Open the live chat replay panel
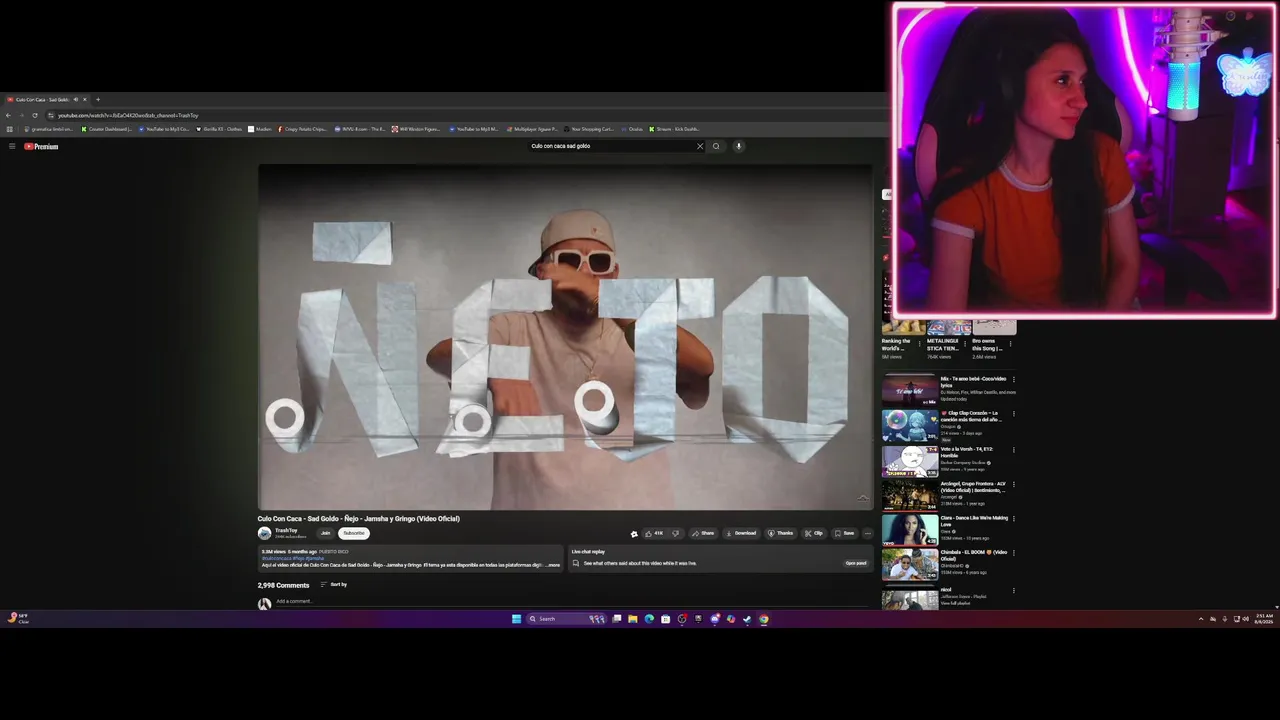 856,563
